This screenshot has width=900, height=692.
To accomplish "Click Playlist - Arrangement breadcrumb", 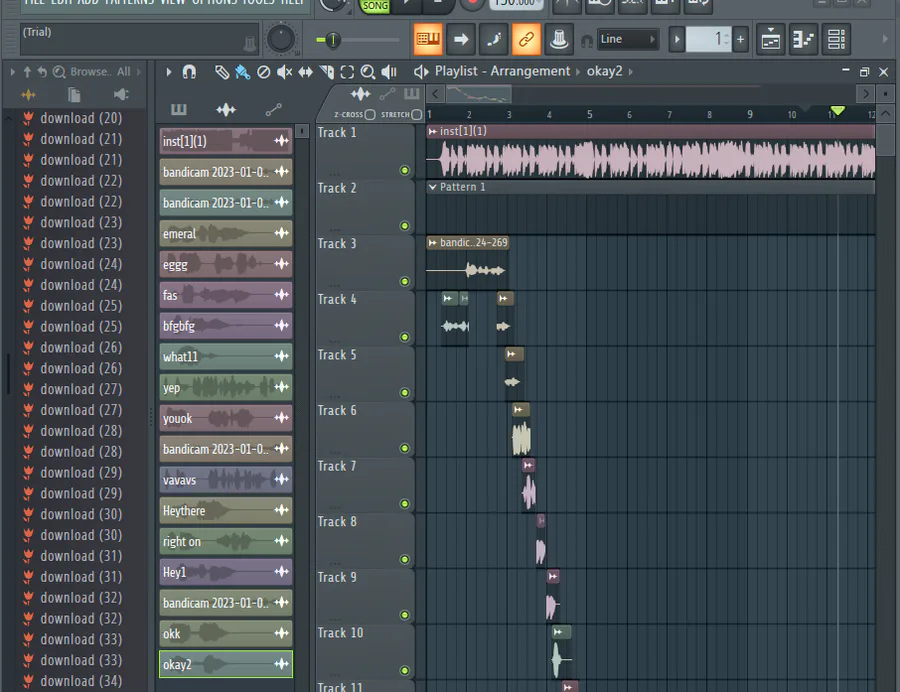I will point(502,71).
